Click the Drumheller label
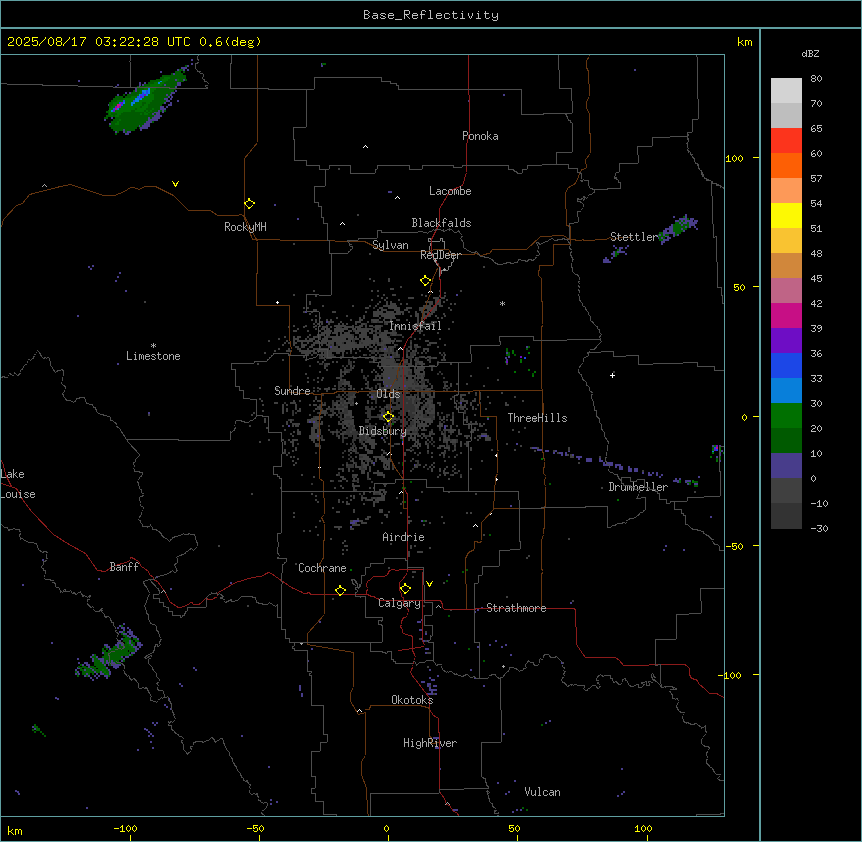 [638, 487]
